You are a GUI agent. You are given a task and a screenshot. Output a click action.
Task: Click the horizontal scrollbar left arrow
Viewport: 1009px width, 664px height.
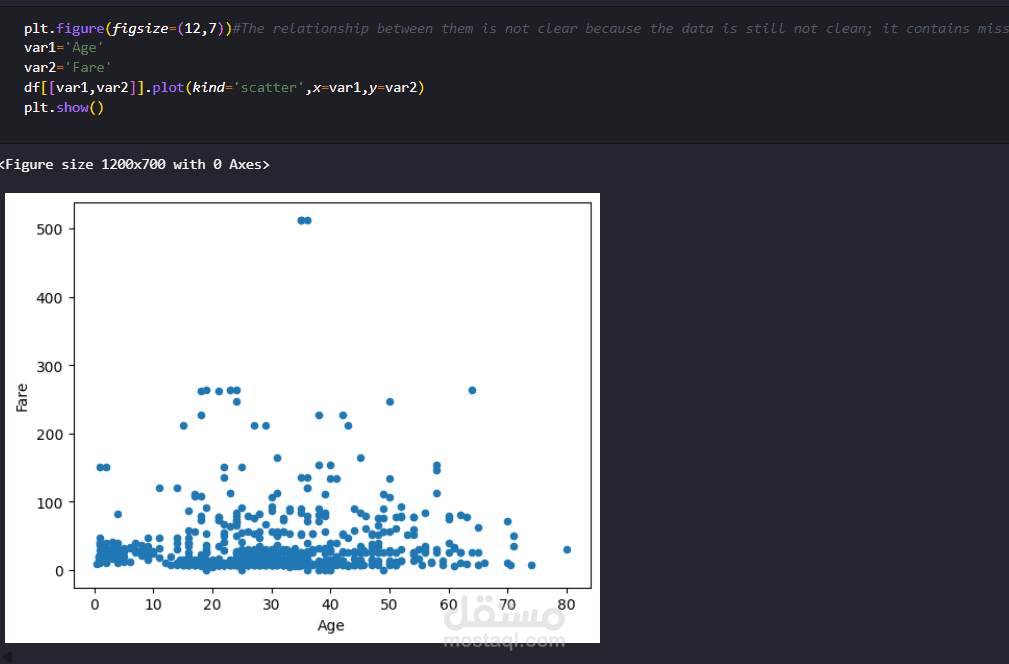tap(5, 657)
